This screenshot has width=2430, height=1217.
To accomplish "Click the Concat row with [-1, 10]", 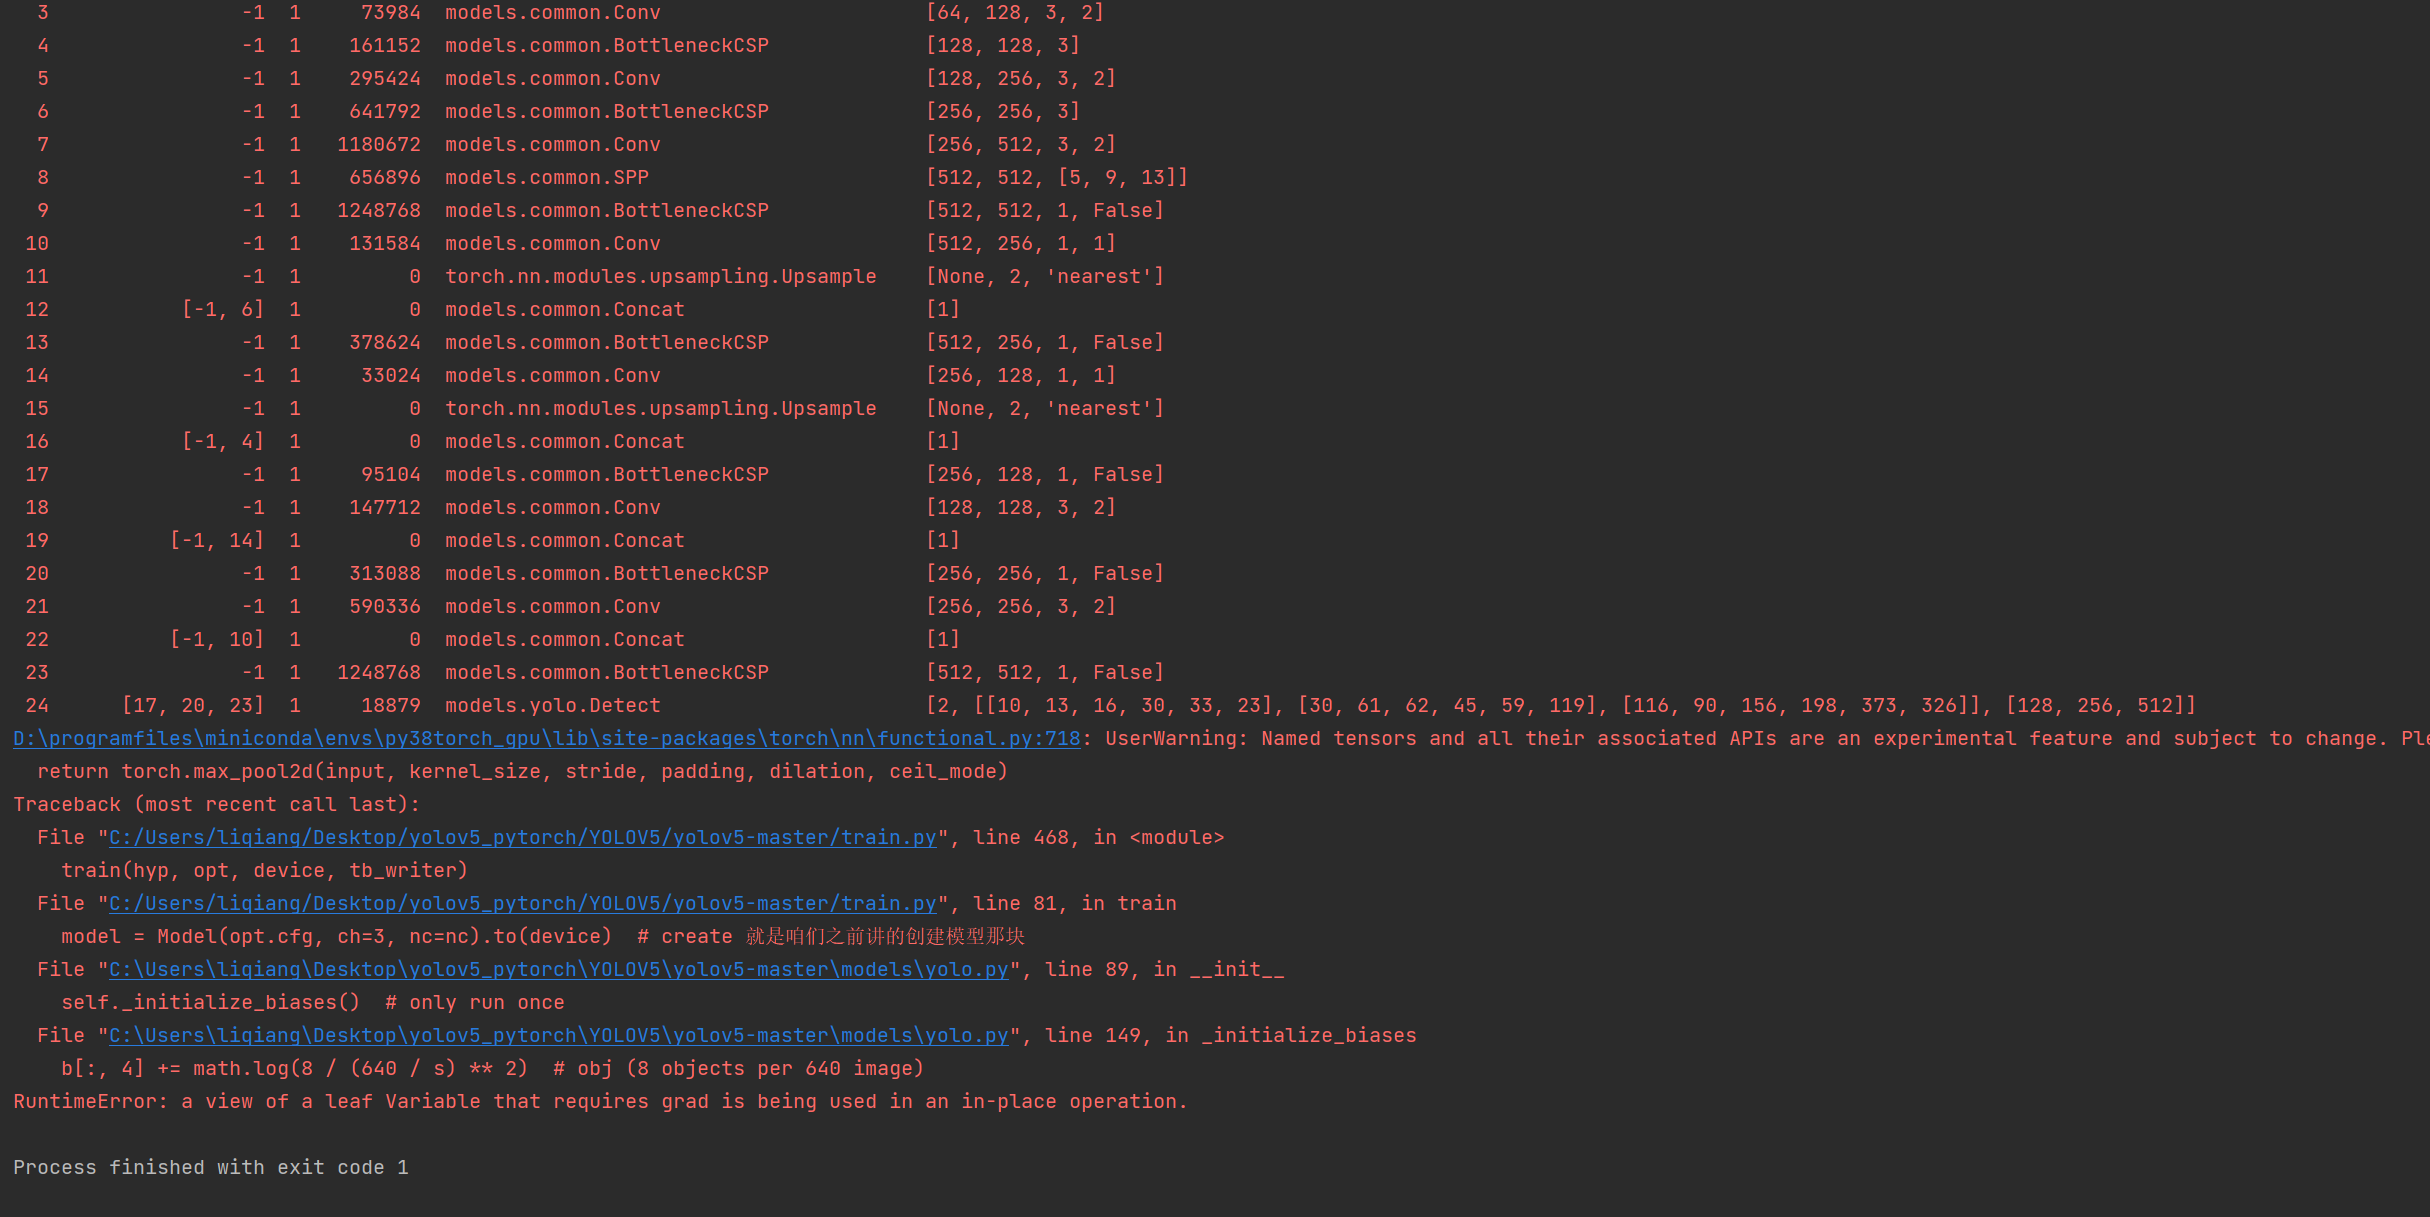I will point(564,640).
